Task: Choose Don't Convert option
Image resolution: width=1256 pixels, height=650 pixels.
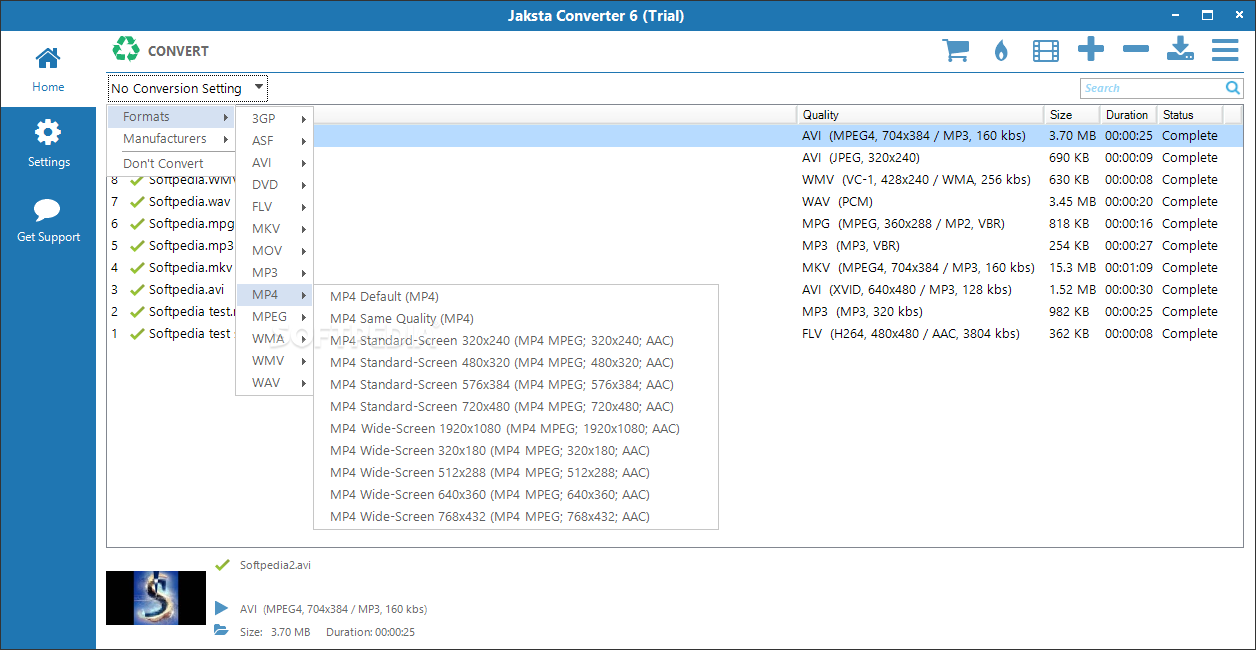Action: (171, 163)
